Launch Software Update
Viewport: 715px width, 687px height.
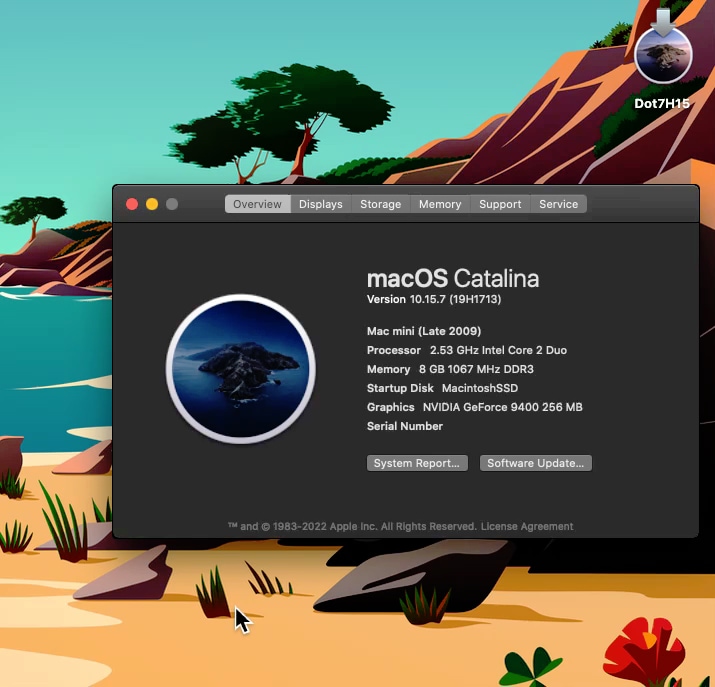536,463
